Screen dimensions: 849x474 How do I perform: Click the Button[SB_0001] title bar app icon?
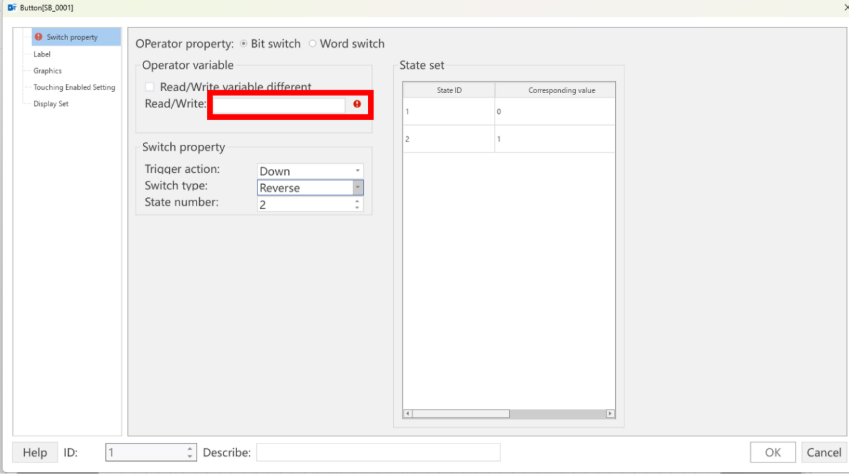pyautogui.click(x=12, y=8)
